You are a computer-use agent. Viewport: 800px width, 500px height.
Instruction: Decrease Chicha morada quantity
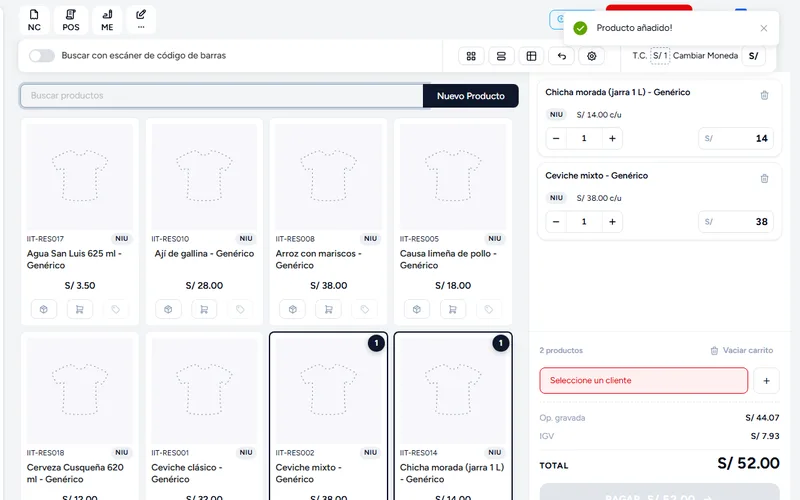click(556, 138)
